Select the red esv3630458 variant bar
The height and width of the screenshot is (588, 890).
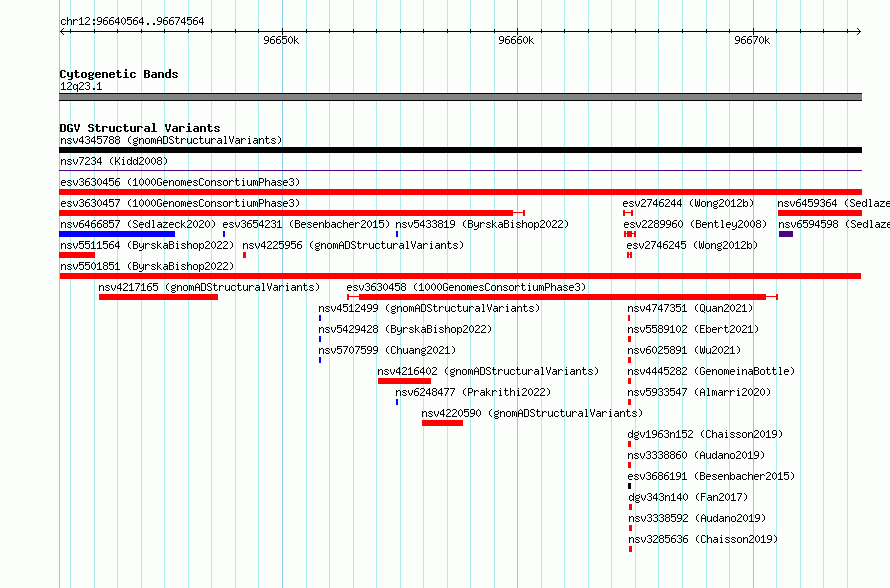point(562,297)
